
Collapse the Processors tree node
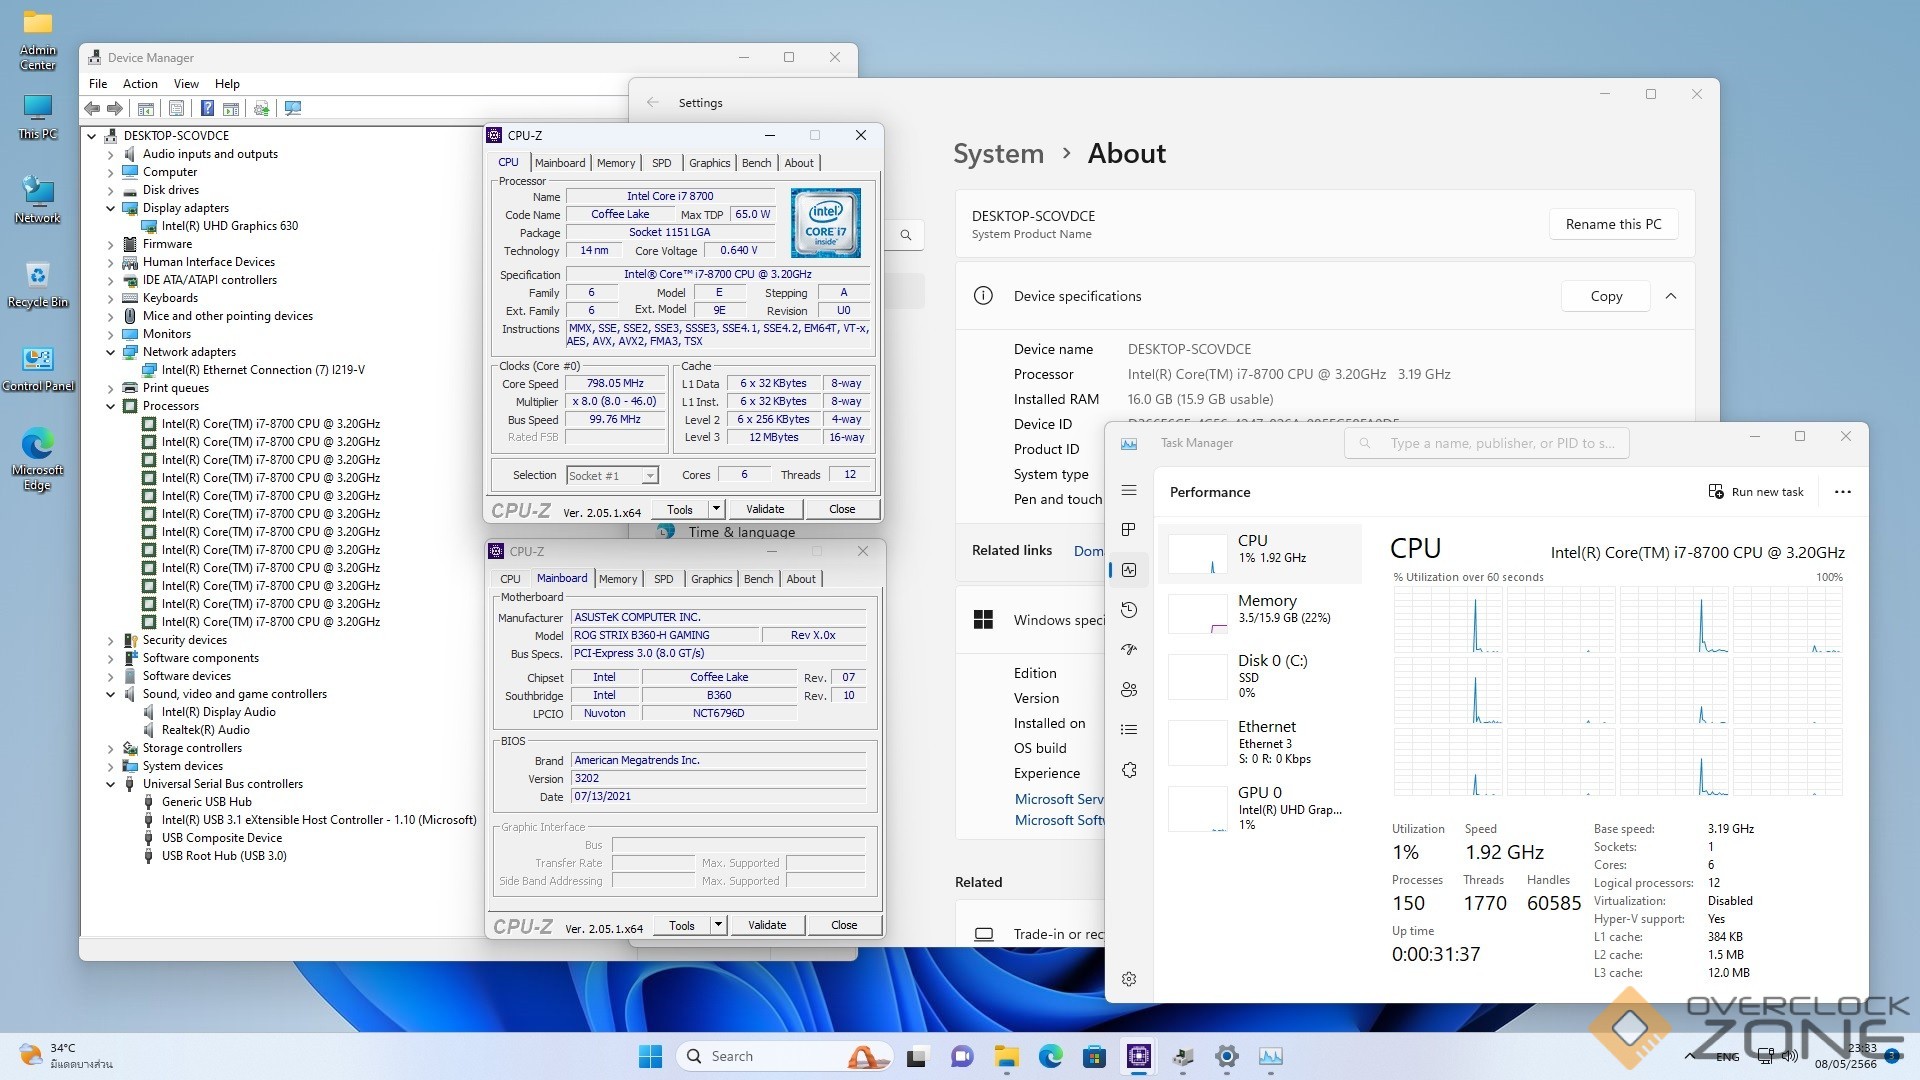click(111, 406)
